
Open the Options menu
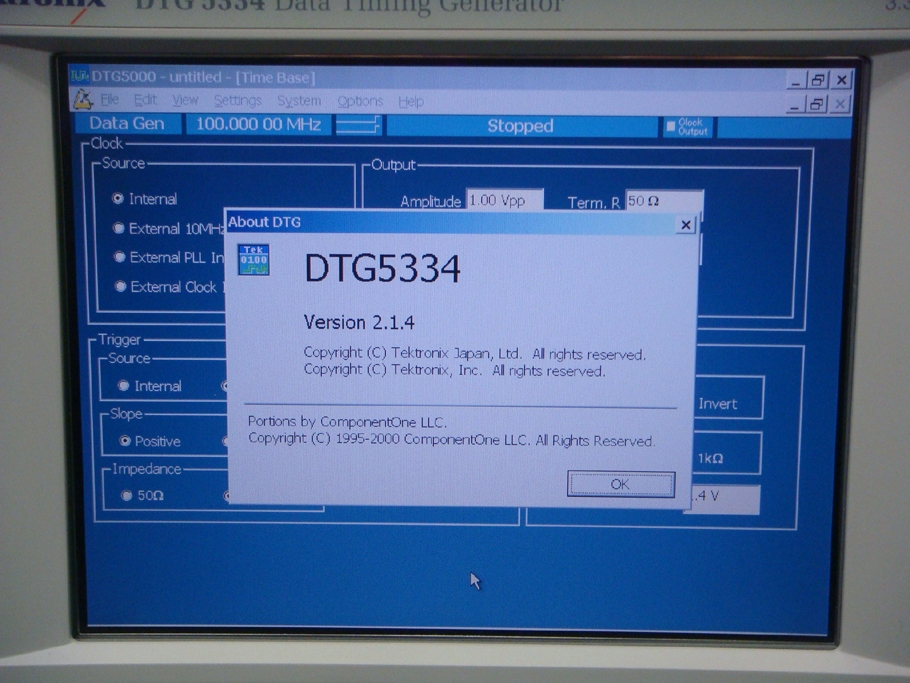[360, 102]
